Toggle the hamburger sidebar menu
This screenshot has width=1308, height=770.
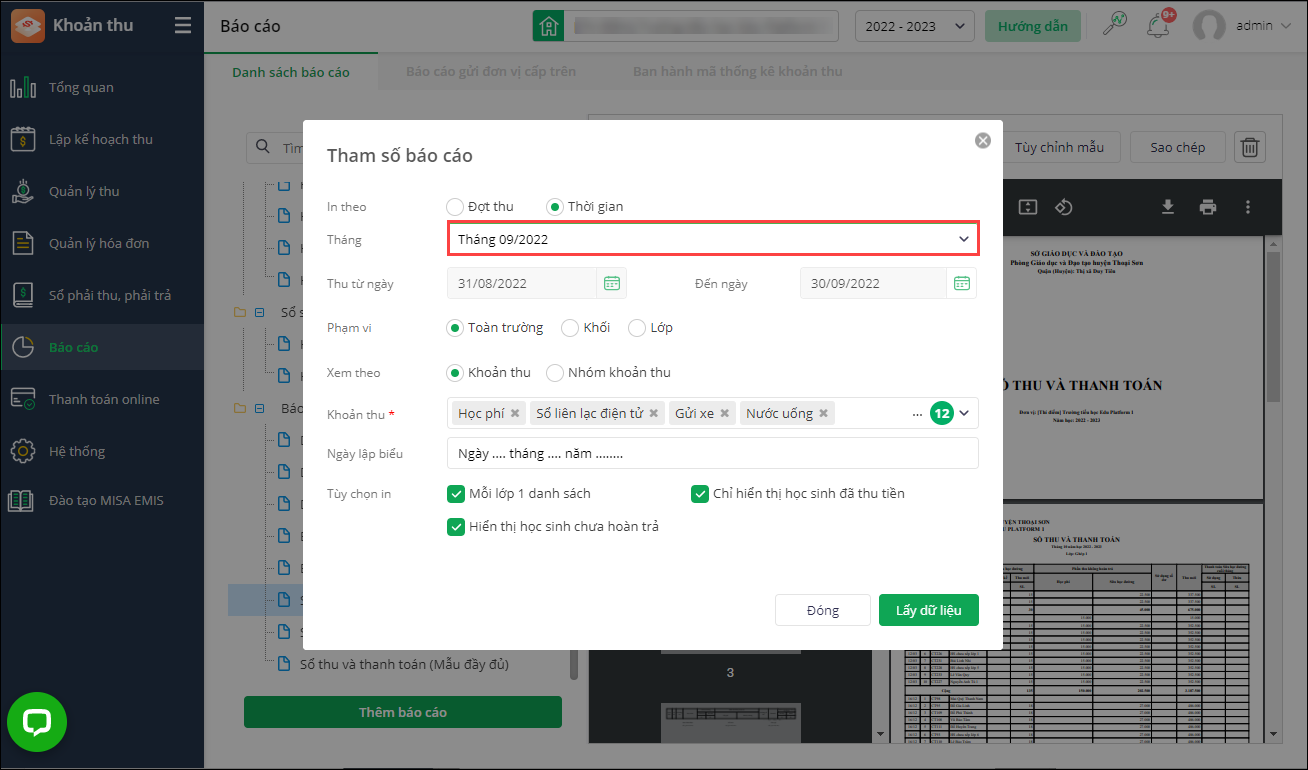(x=182, y=26)
